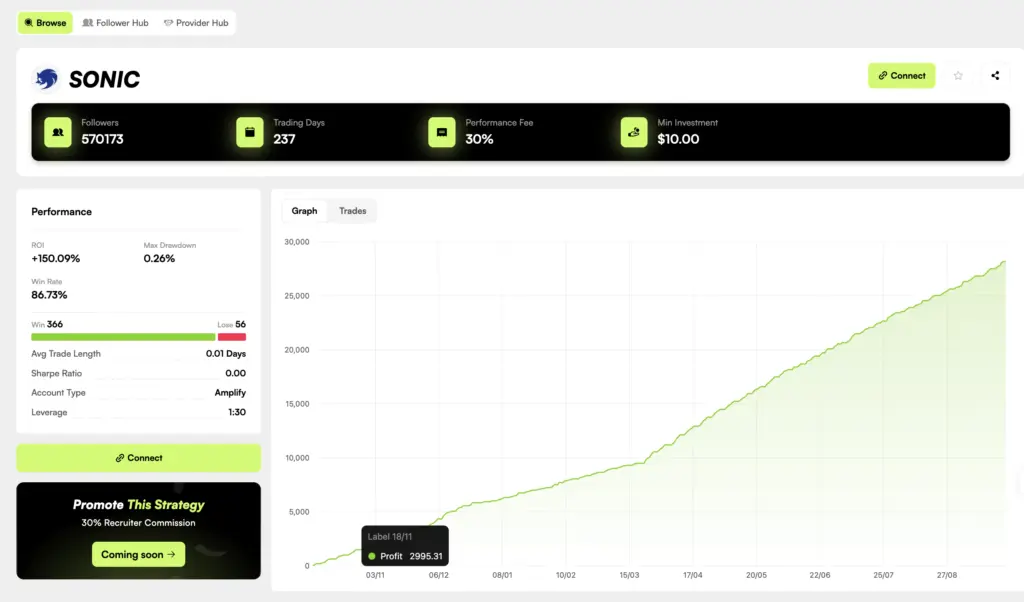Click the 15/03 x-axis date label

(629, 575)
